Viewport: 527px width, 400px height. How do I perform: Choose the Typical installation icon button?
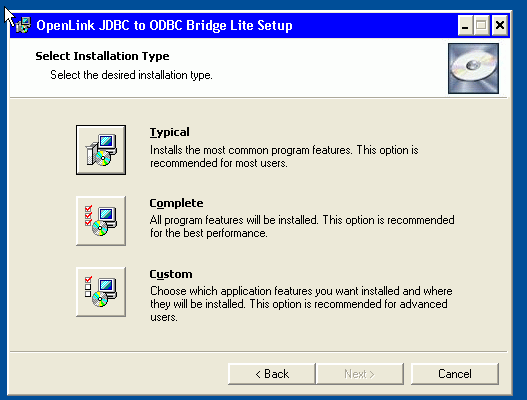[x=101, y=150]
